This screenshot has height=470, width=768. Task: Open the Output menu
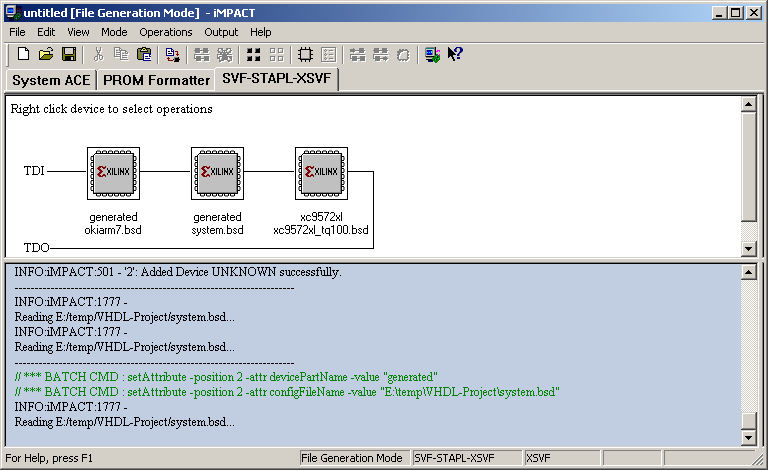tap(221, 32)
